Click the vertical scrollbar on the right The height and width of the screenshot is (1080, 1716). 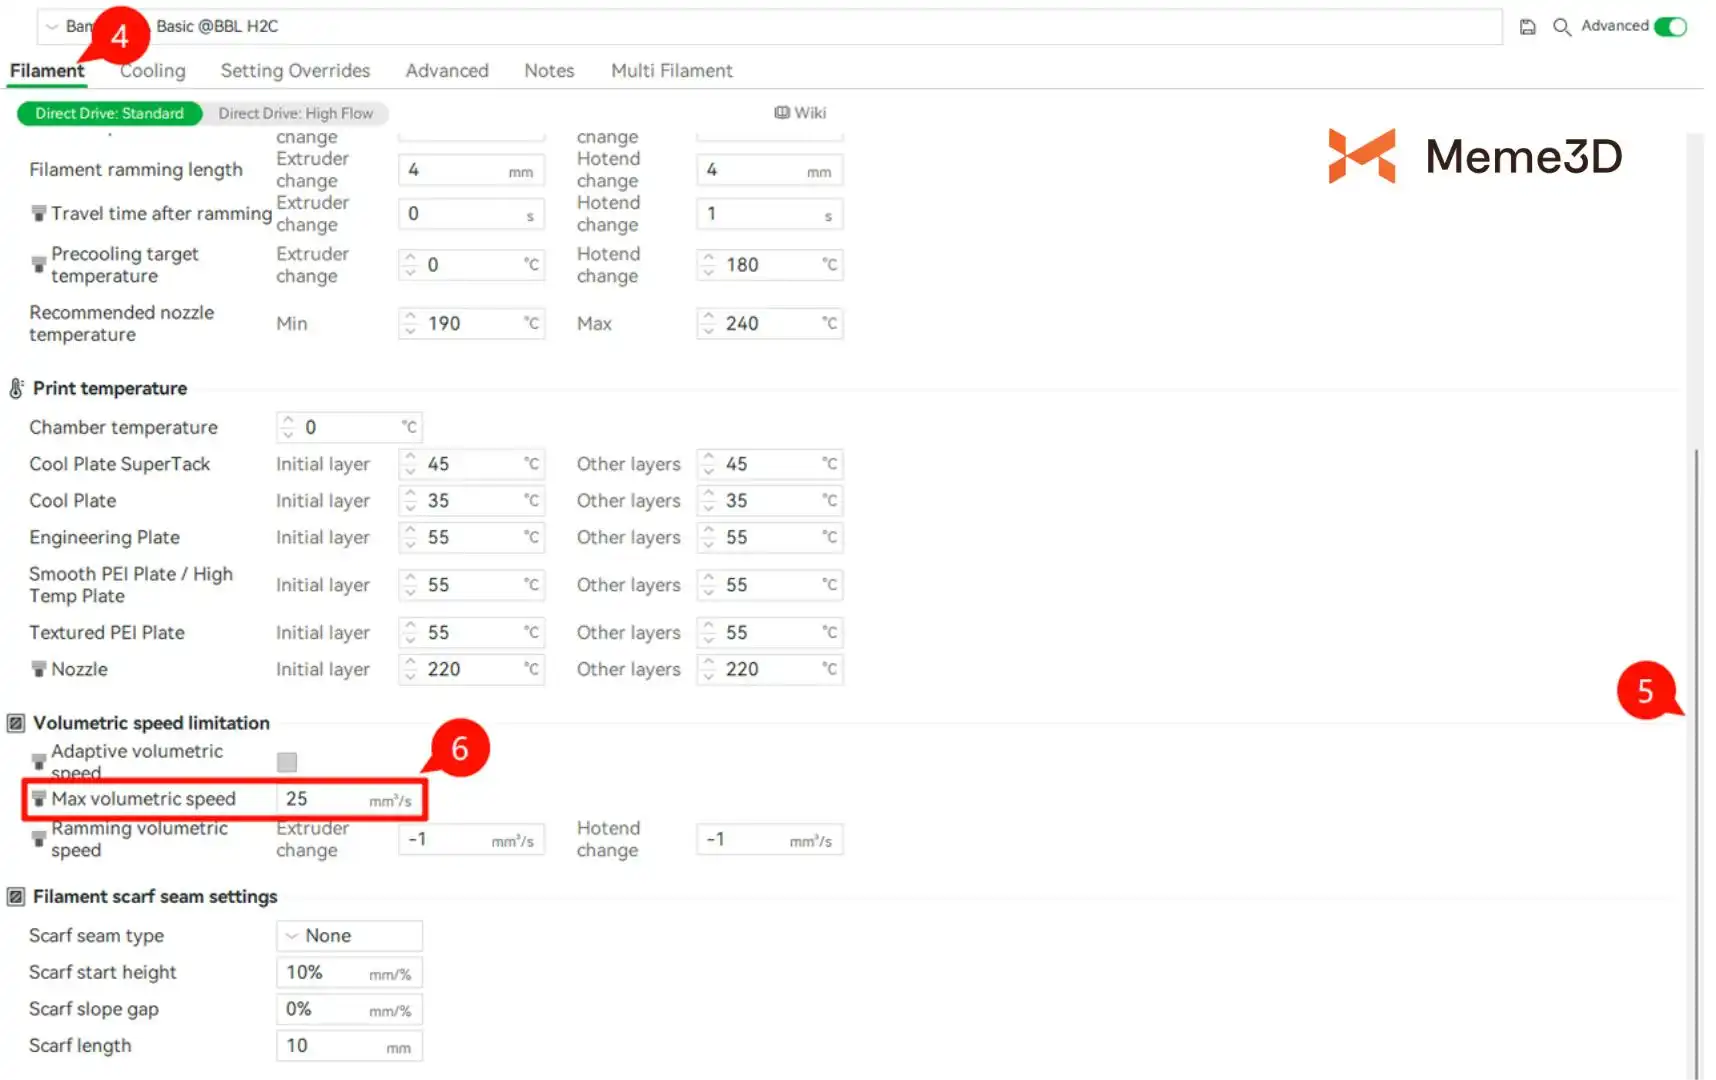tap(1695, 760)
